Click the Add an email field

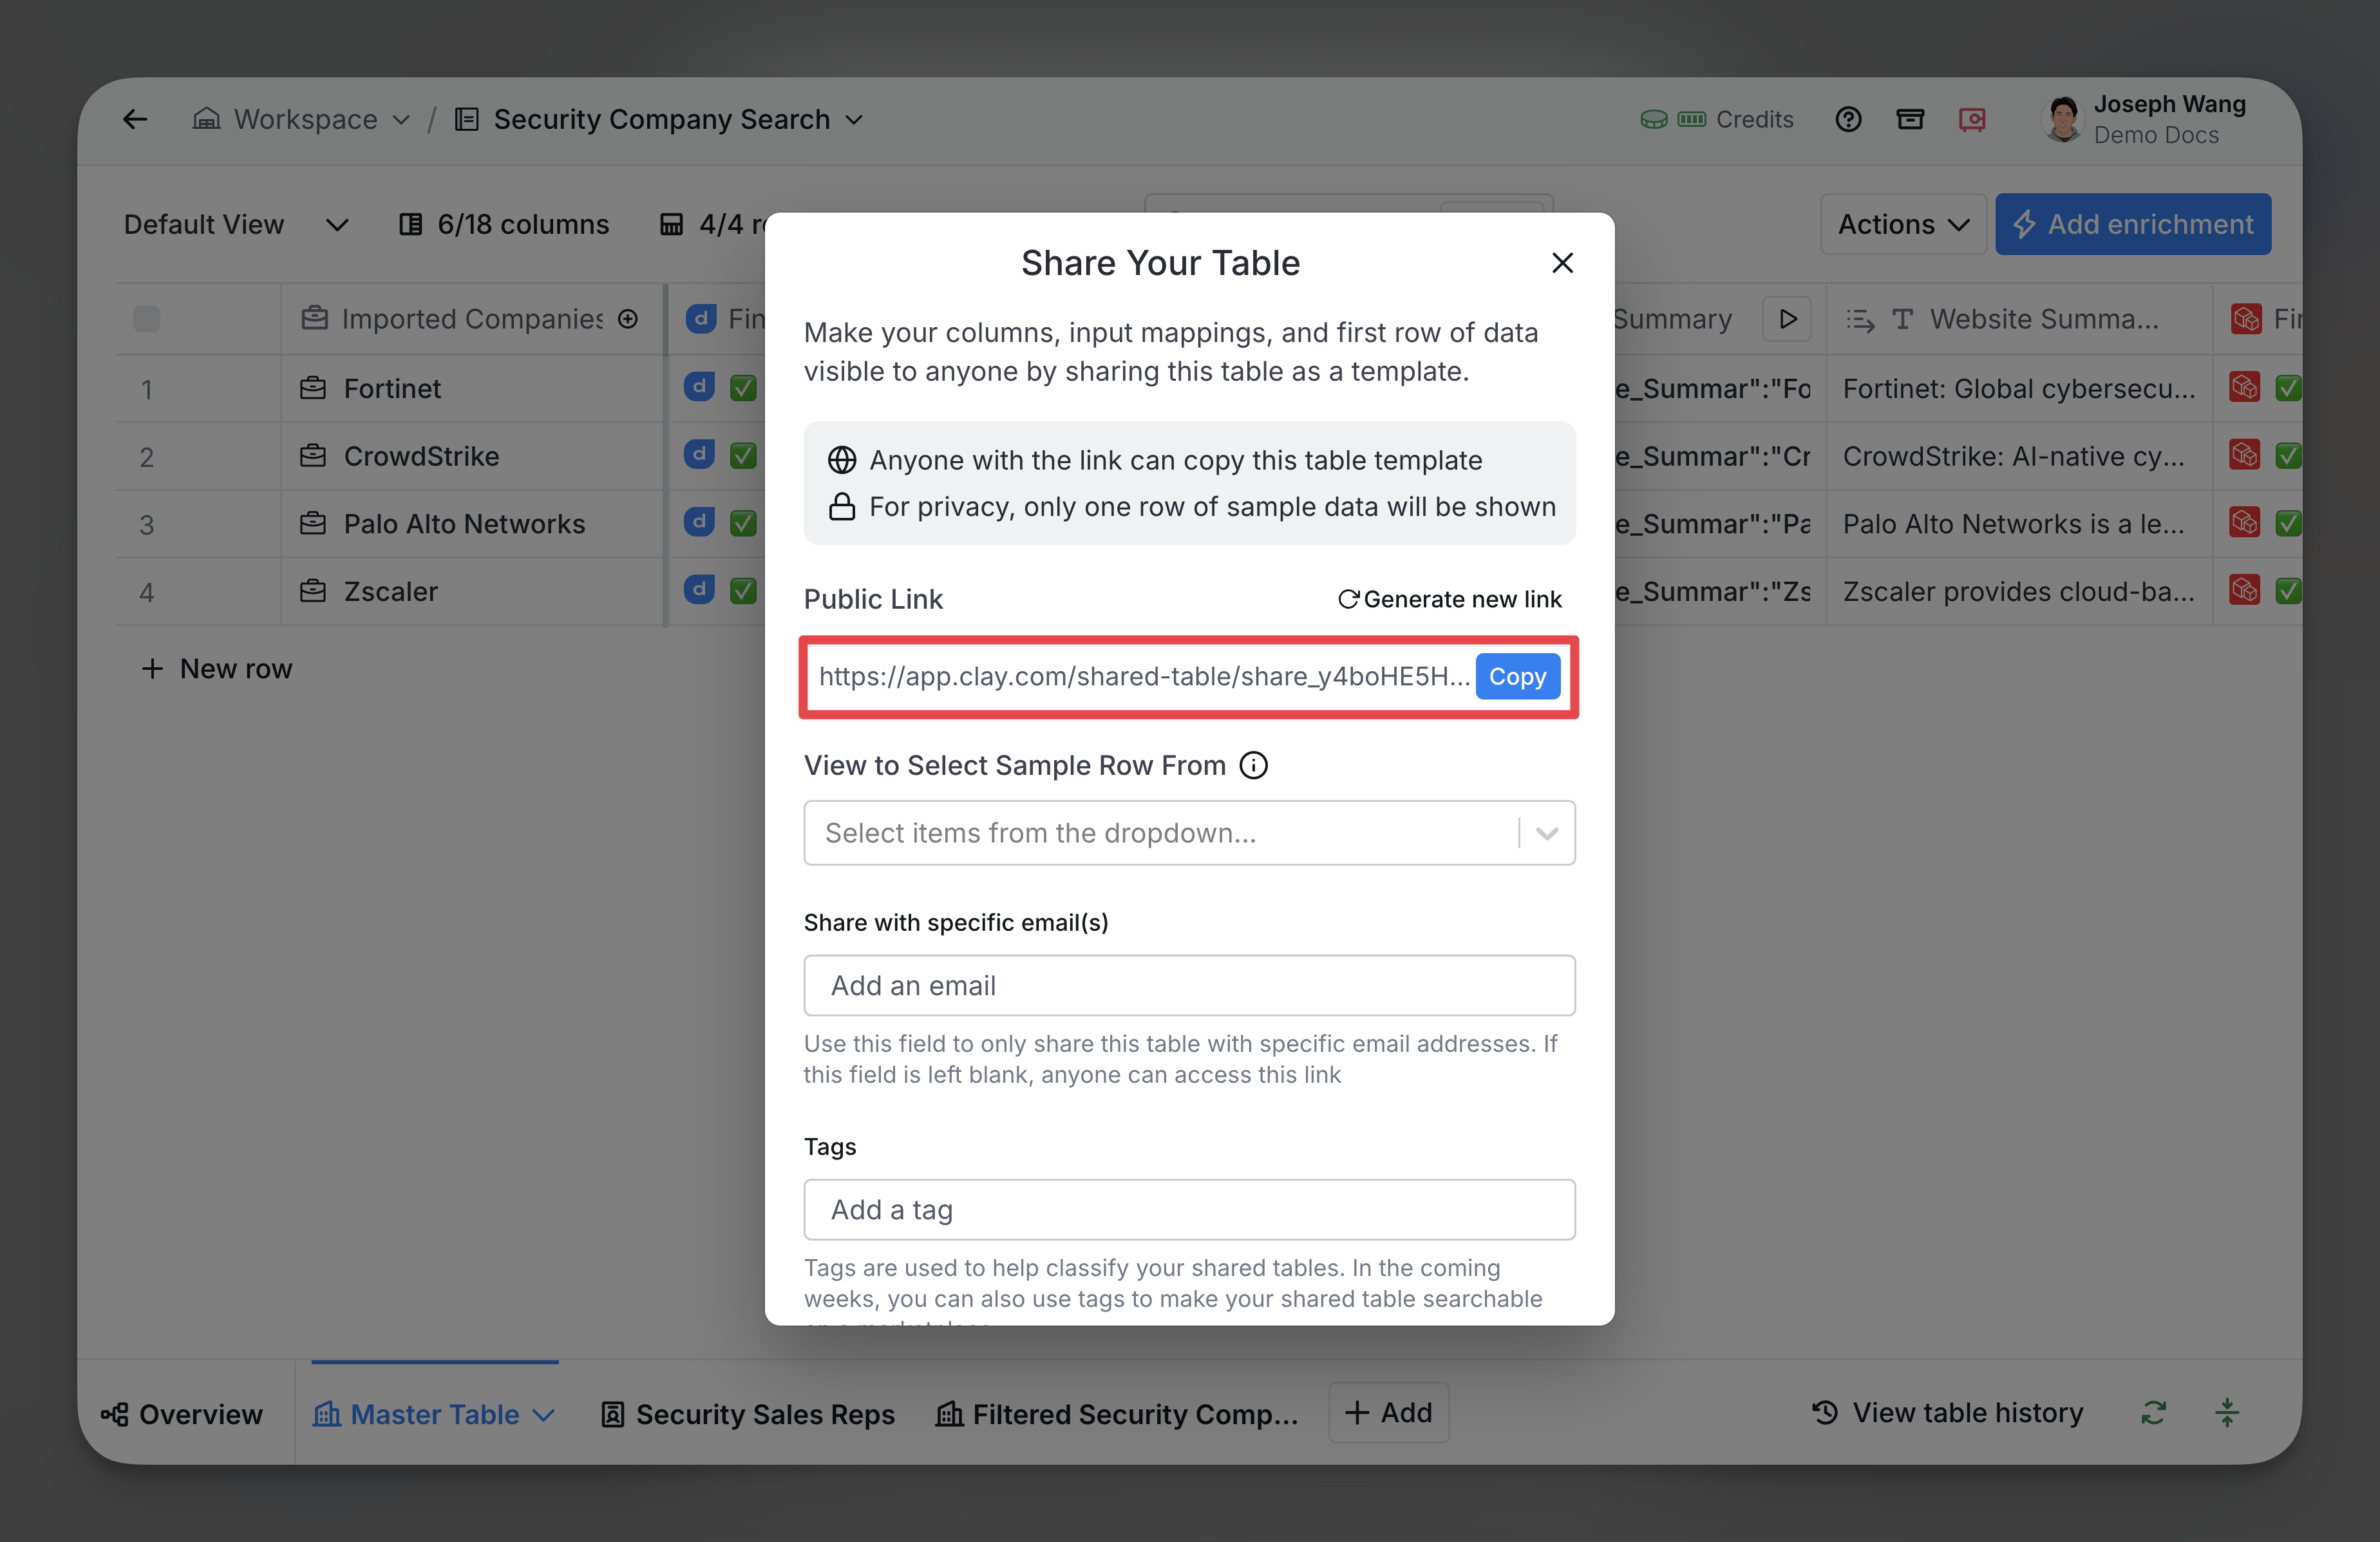tap(1189, 986)
